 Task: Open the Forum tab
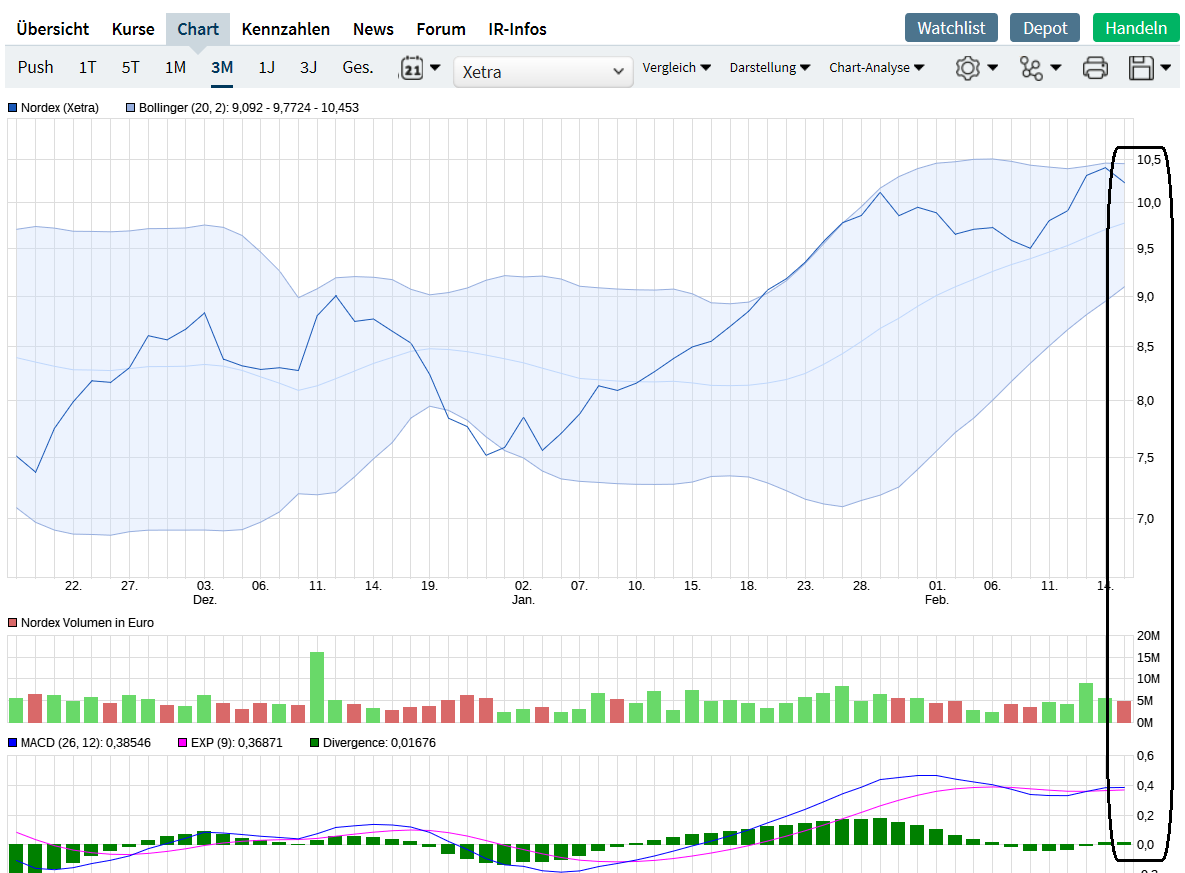click(441, 29)
